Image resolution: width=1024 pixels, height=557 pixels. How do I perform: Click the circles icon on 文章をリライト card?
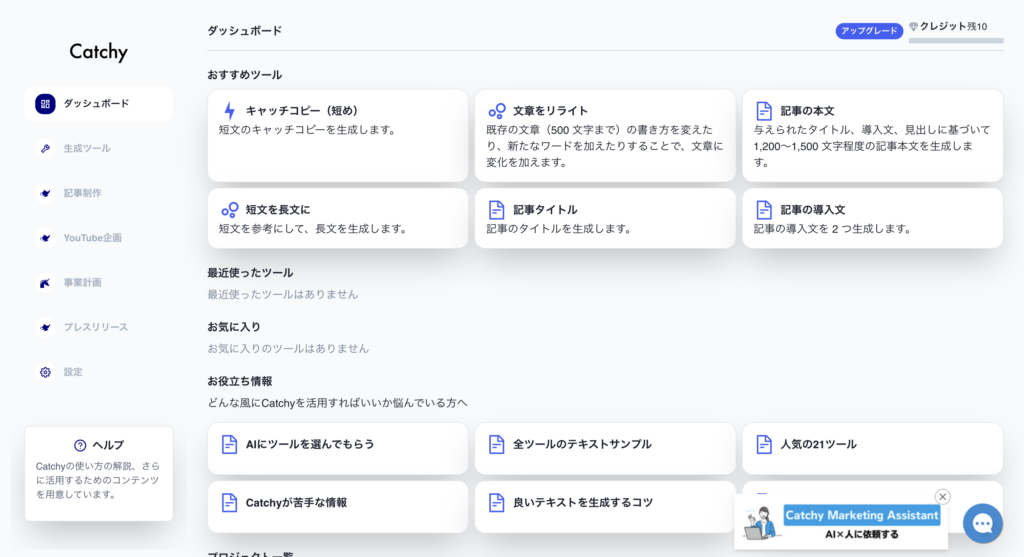point(497,110)
